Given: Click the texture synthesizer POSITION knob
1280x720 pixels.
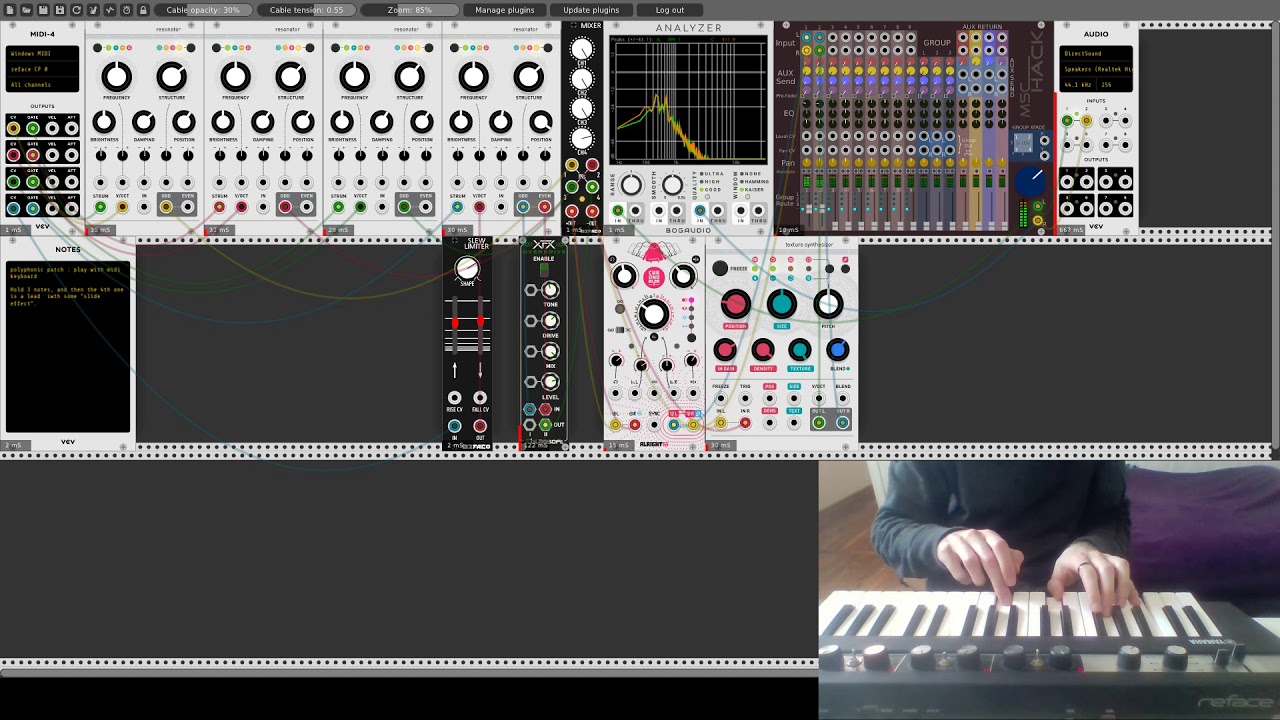Looking at the screenshot, I should [735, 304].
